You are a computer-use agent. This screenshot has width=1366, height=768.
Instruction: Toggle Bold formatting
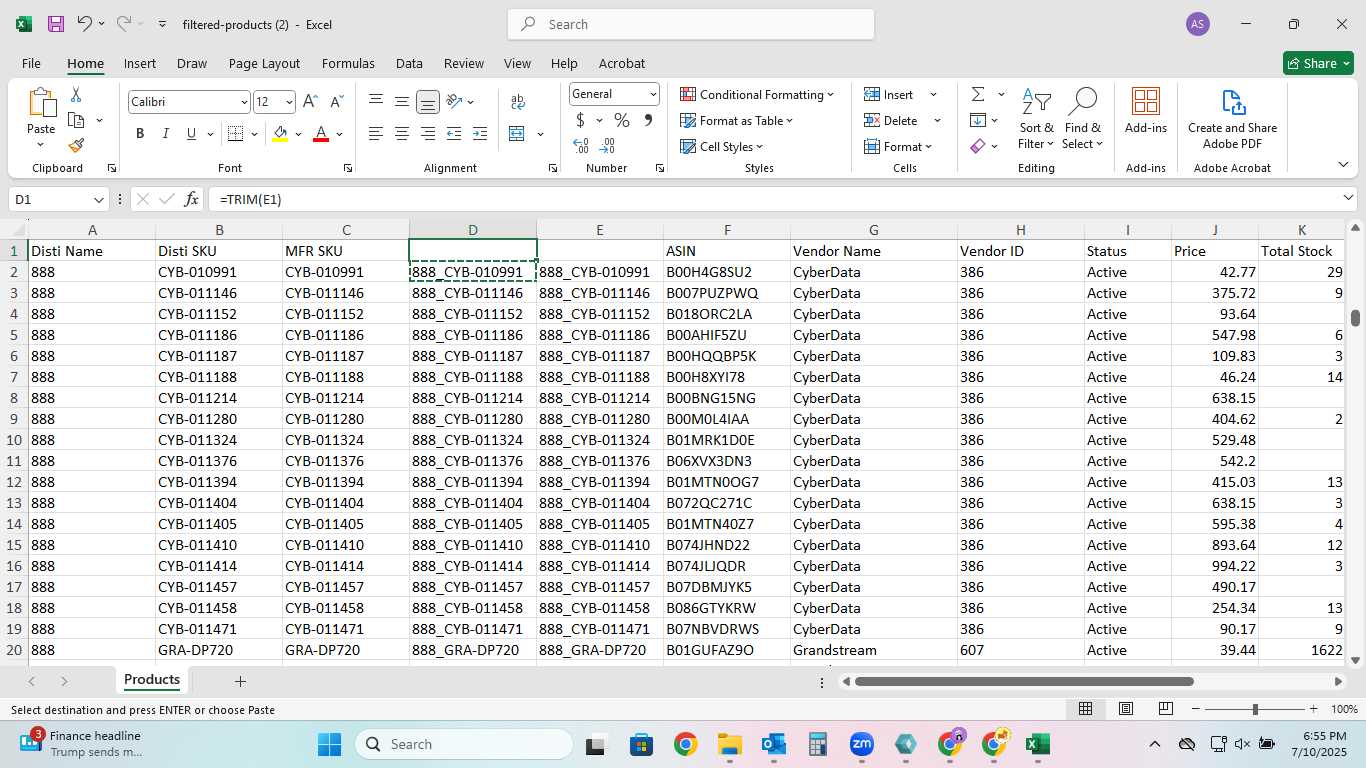[x=140, y=134]
